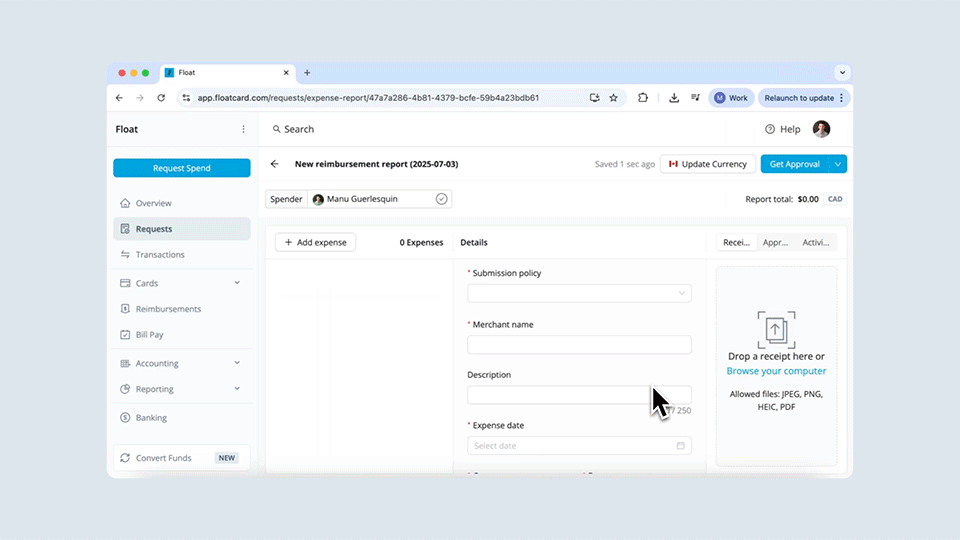Reload the page with refresh icon
This screenshot has width=960, height=540.
click(161, 98)
